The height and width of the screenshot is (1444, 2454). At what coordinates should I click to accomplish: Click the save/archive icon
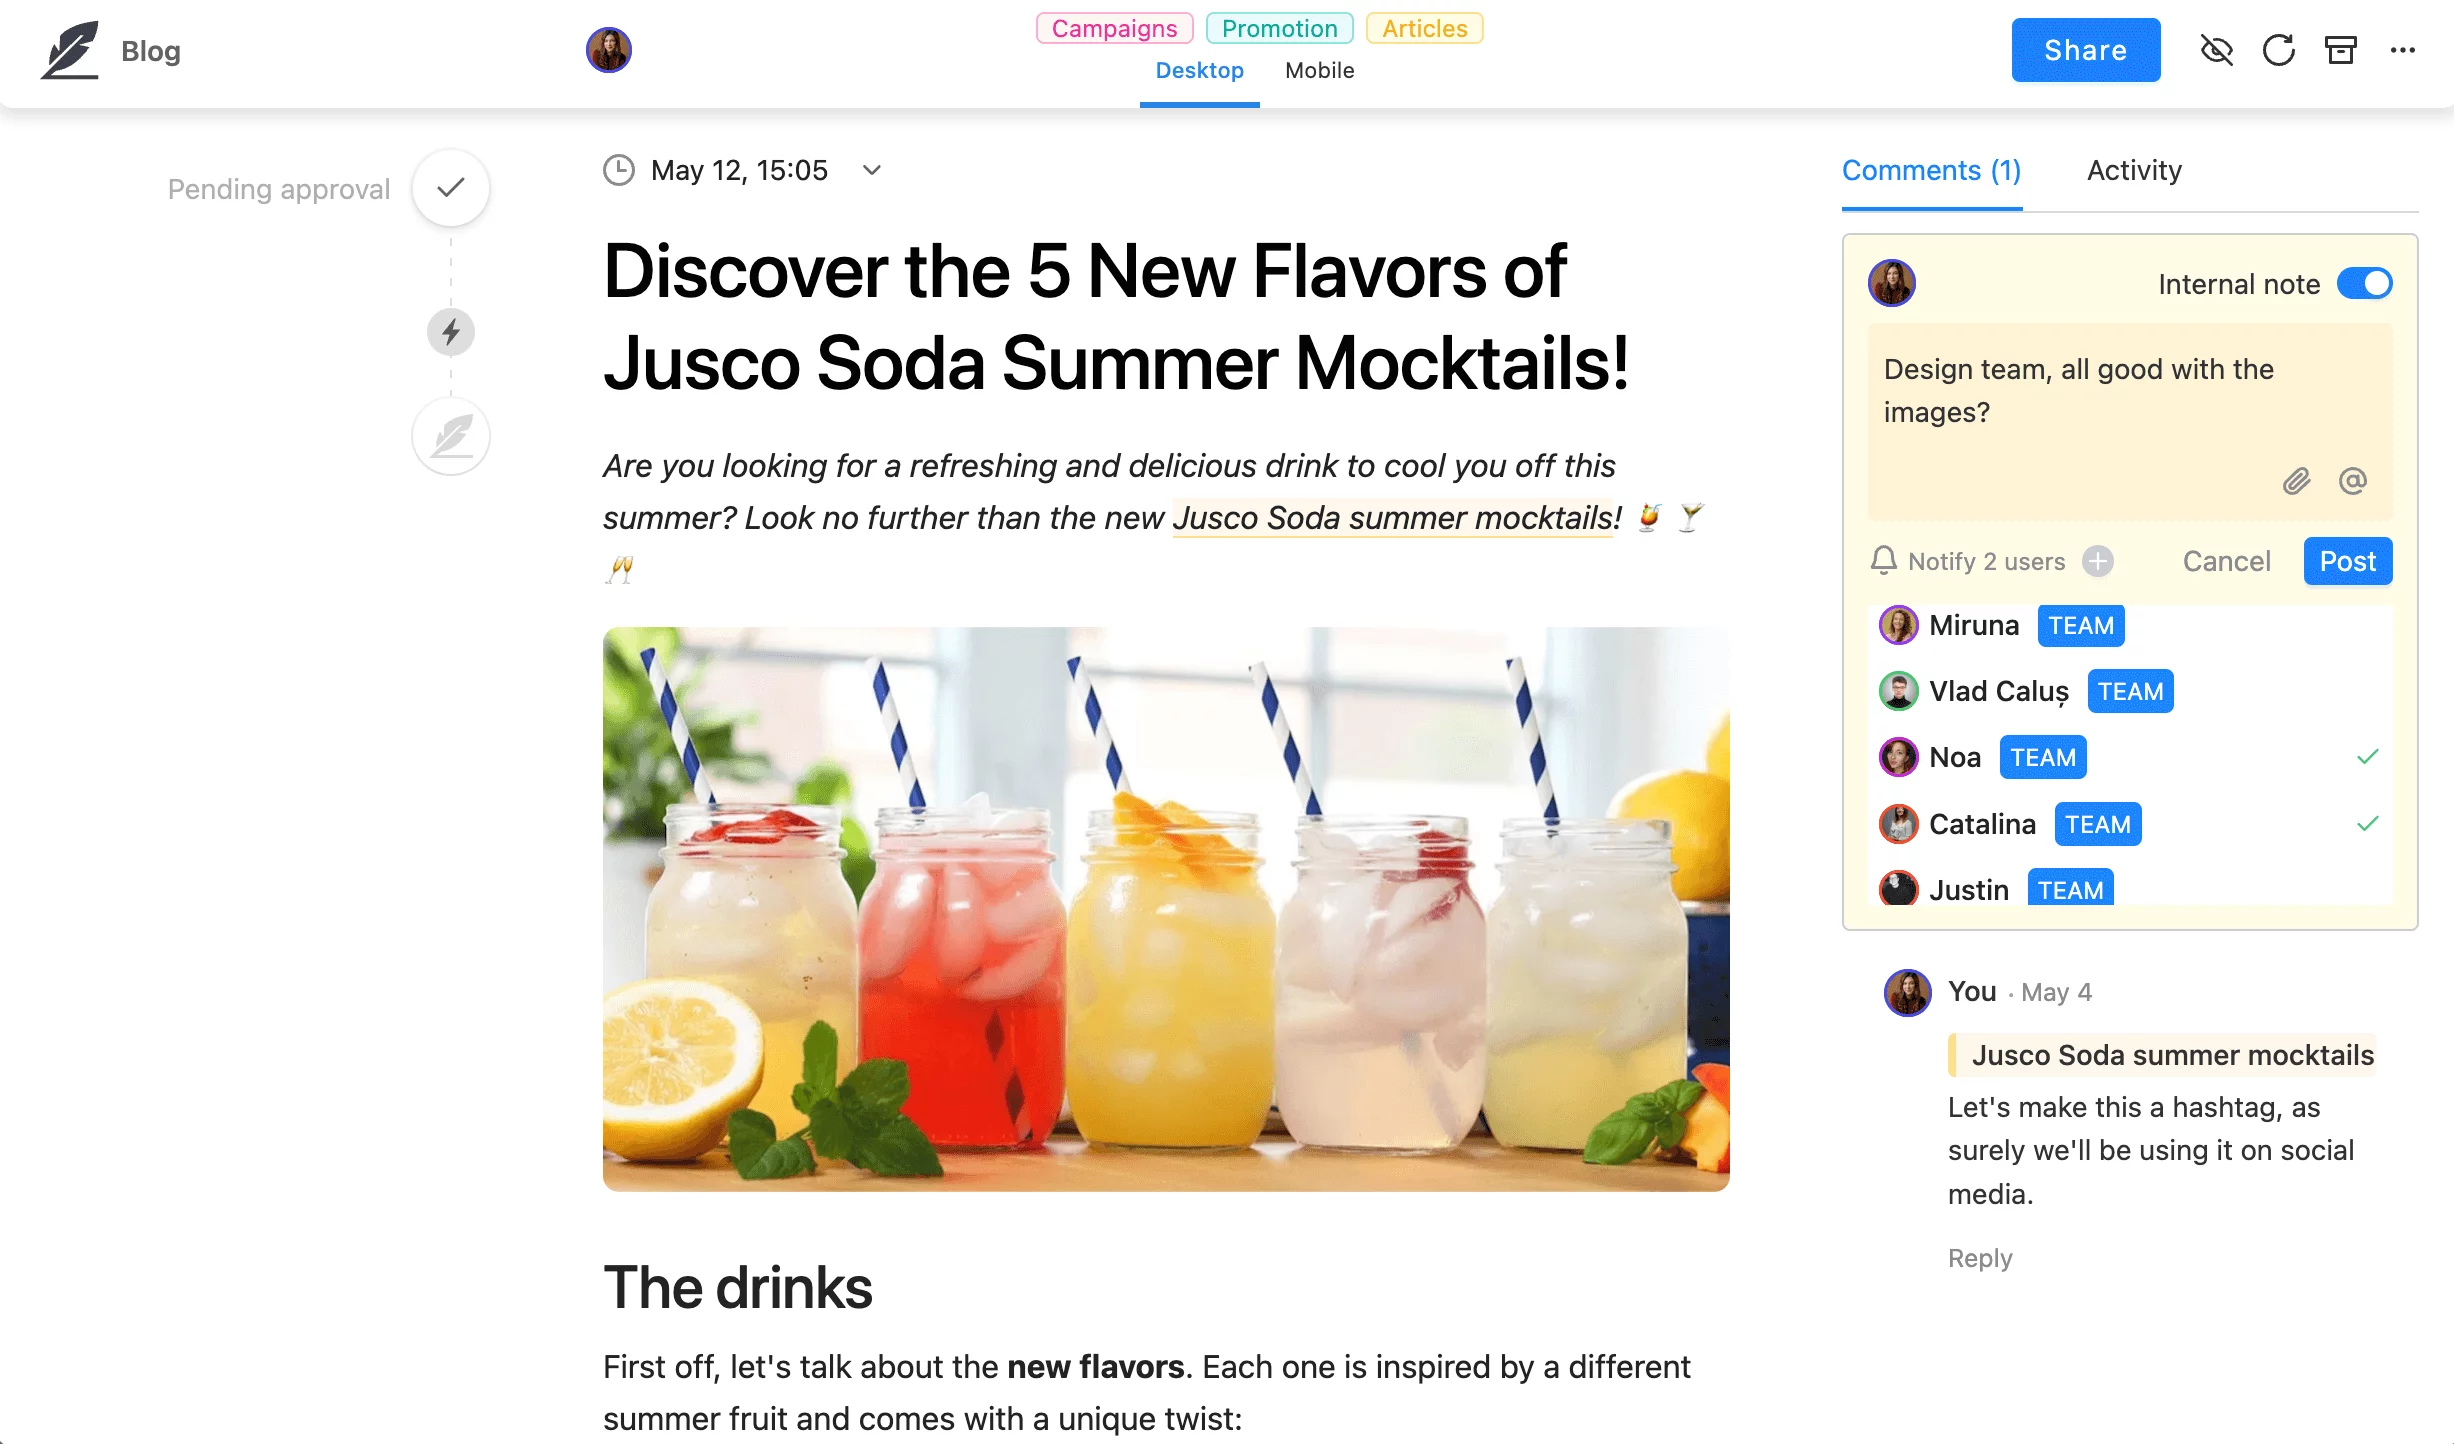coord(2341,50)
